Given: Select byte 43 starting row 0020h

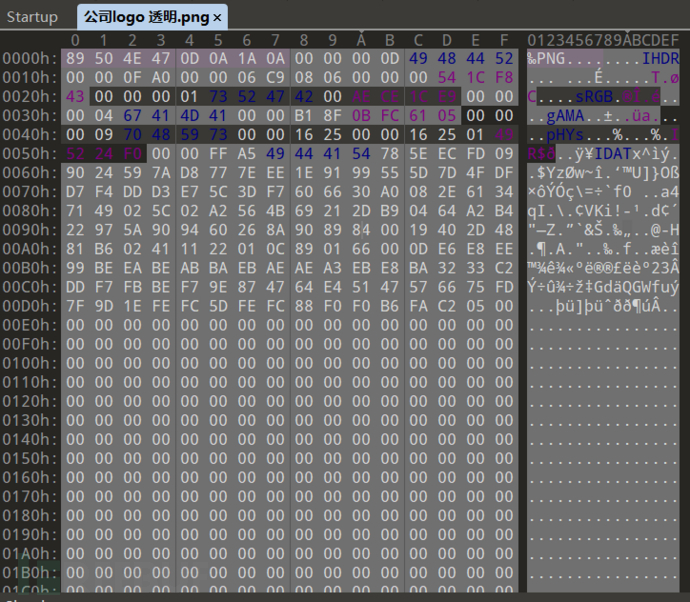Looking at the screenshot, I should coord(75,96).
